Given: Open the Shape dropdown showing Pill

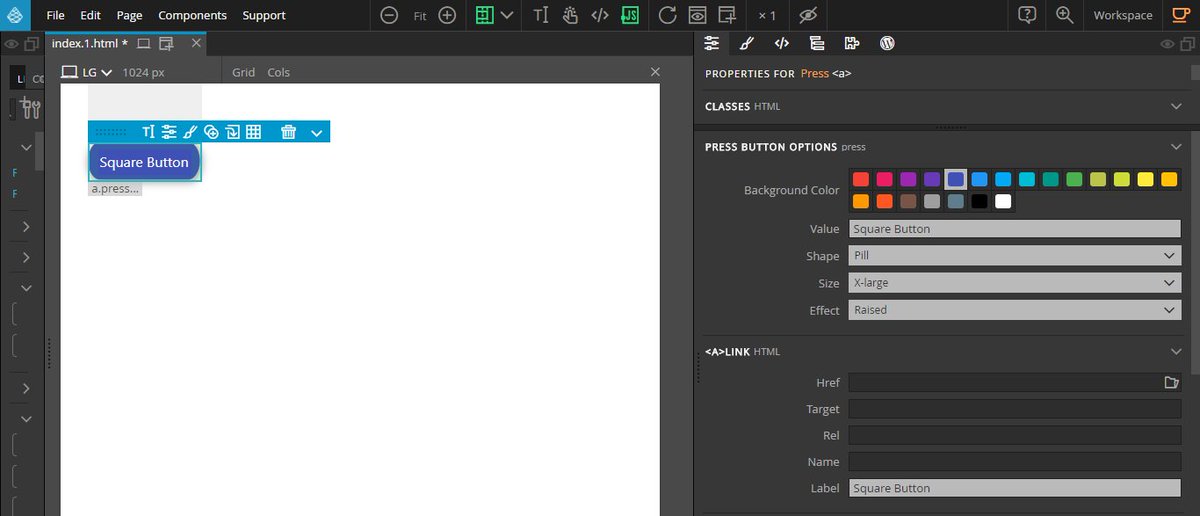Looking at the screenshot, I should pyautogui.click(x=1015, y=256).
